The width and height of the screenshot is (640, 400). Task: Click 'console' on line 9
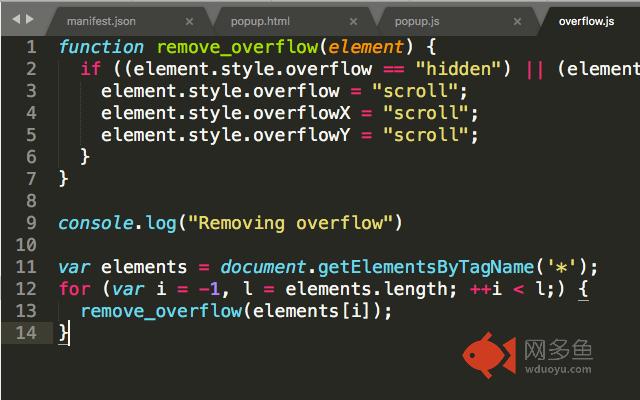click(96, 223)
